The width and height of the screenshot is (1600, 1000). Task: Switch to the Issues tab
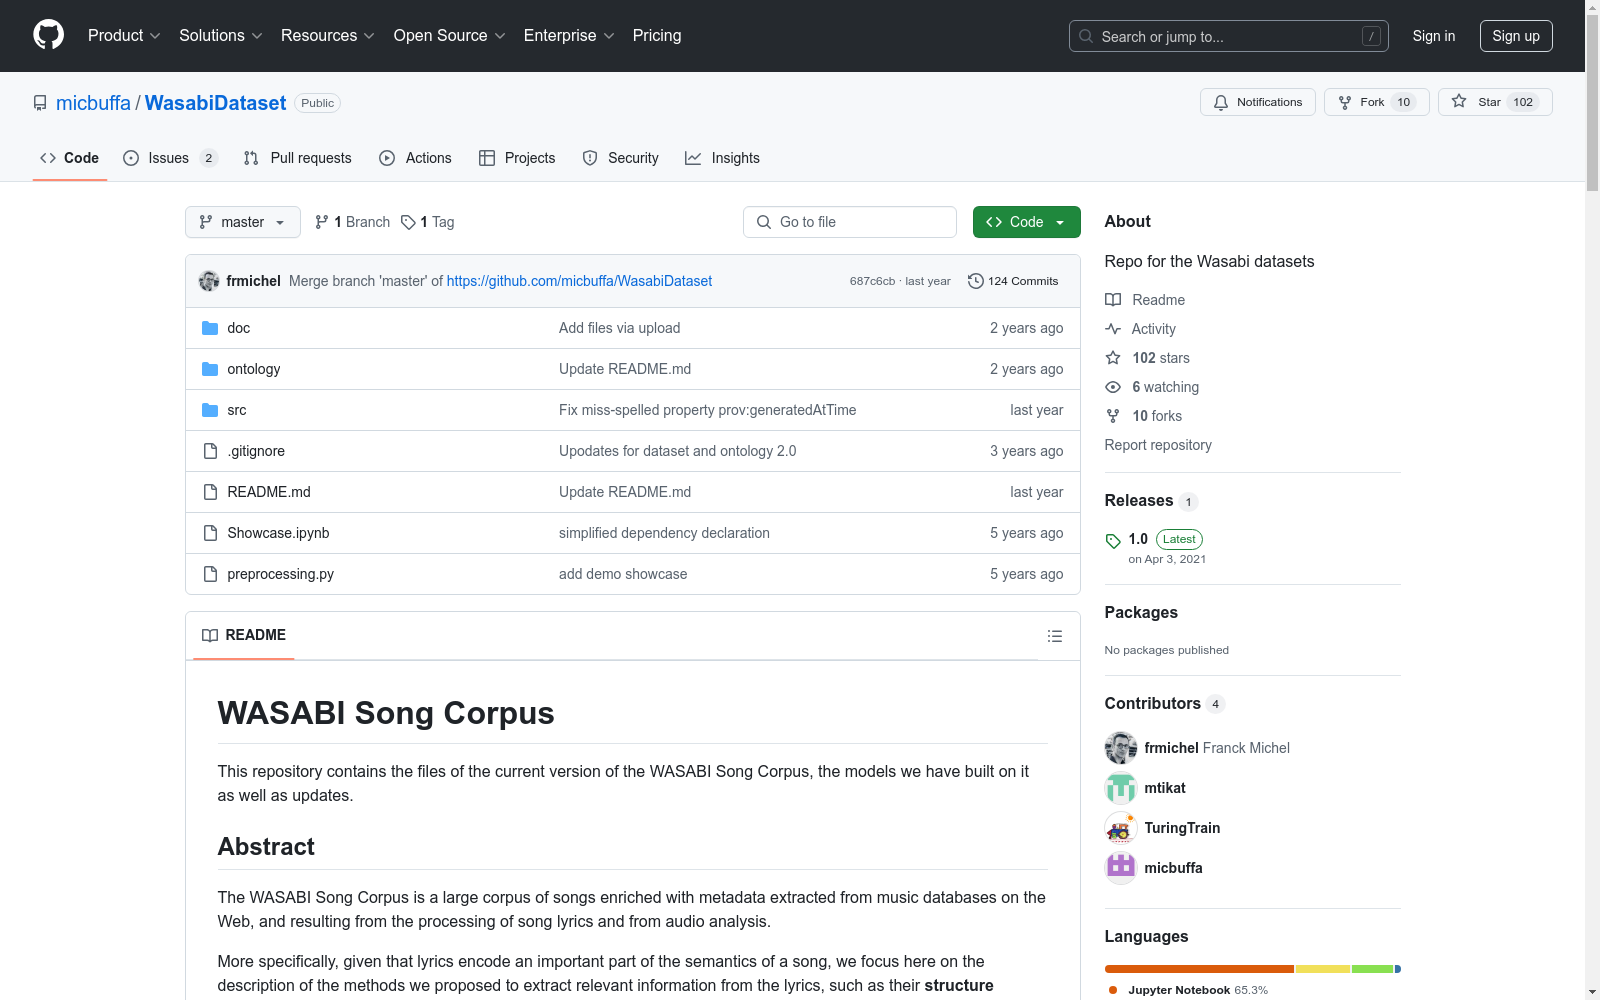point(170,158)
